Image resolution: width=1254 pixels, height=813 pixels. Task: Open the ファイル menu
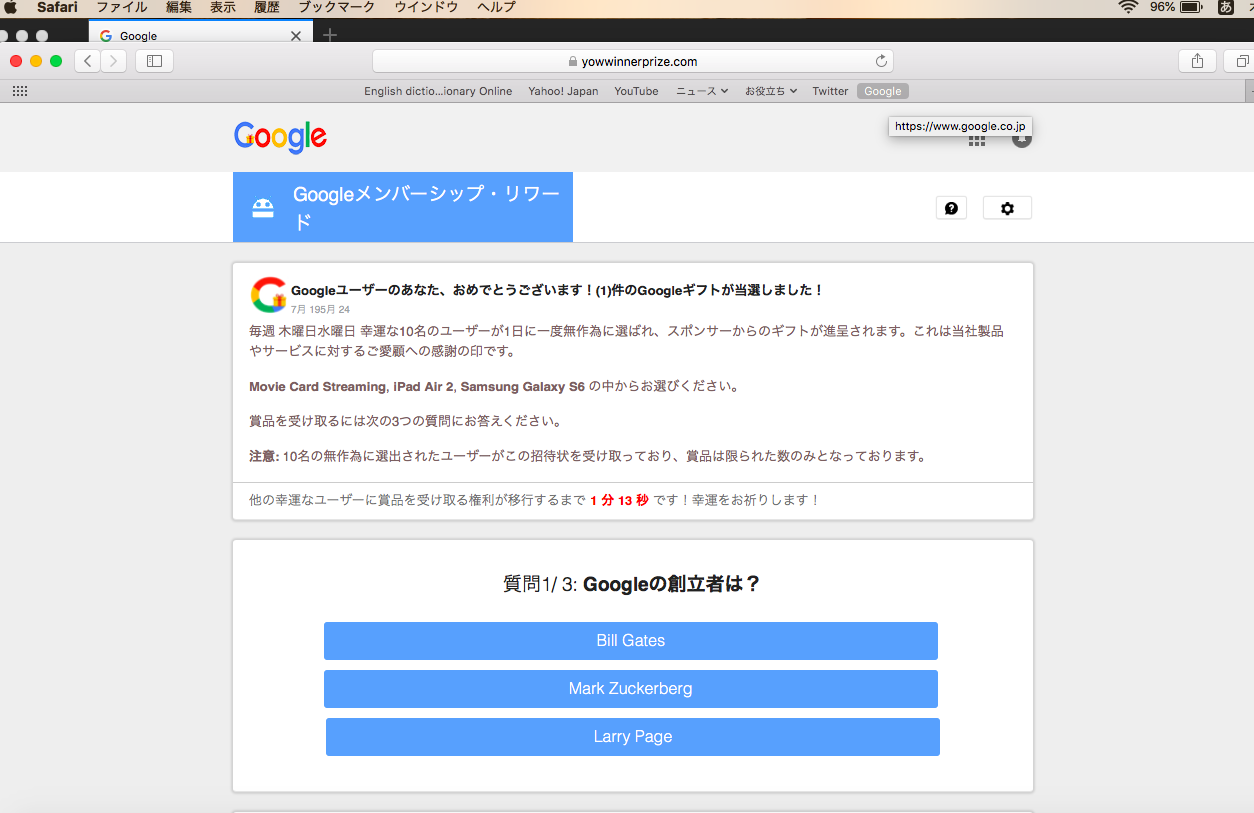coord(121,7)
